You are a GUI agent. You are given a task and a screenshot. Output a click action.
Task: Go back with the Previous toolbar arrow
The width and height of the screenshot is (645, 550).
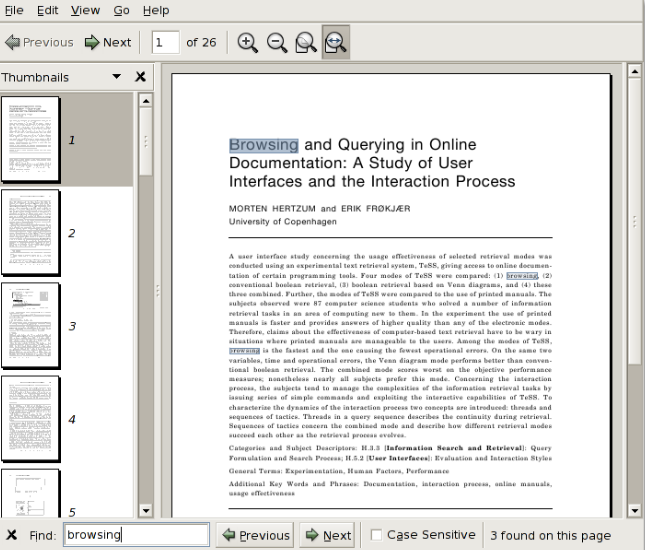point(39,42)
